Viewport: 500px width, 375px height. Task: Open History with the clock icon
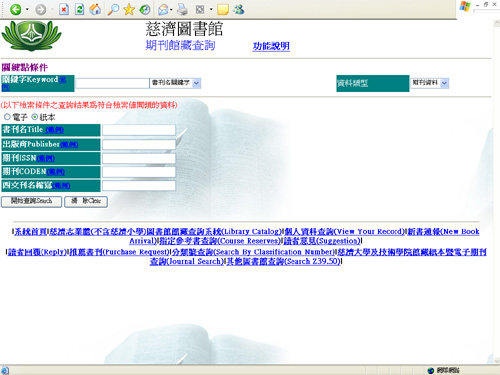[145, 9]
